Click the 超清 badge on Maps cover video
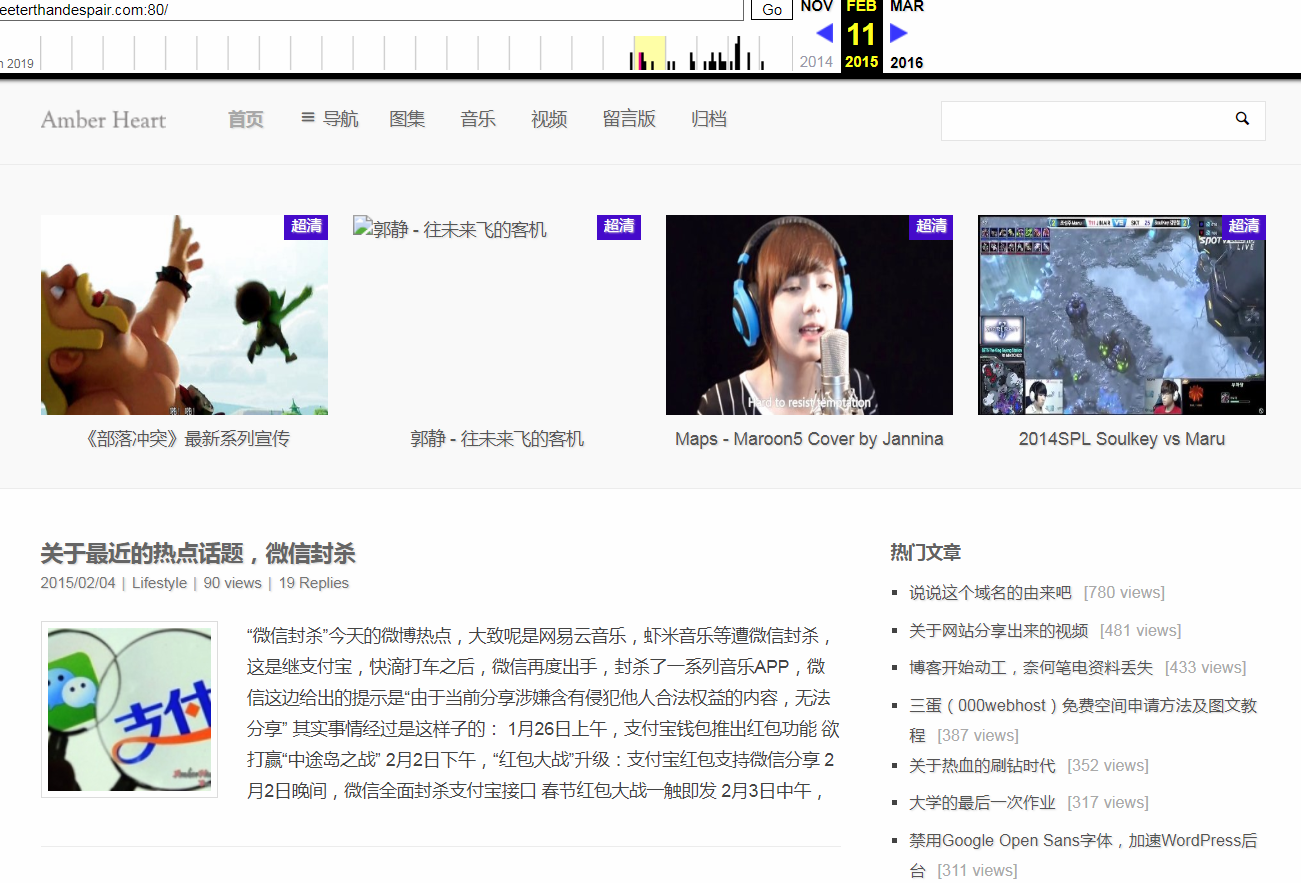 (931, 226)
